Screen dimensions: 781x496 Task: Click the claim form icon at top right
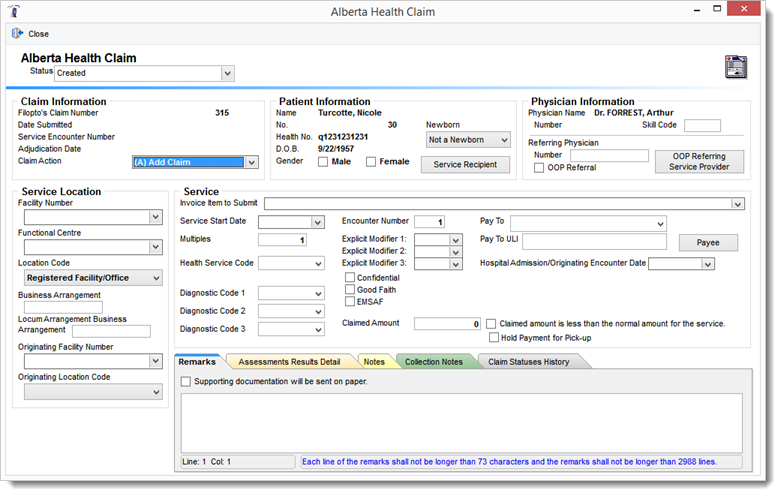pos(736,67)
